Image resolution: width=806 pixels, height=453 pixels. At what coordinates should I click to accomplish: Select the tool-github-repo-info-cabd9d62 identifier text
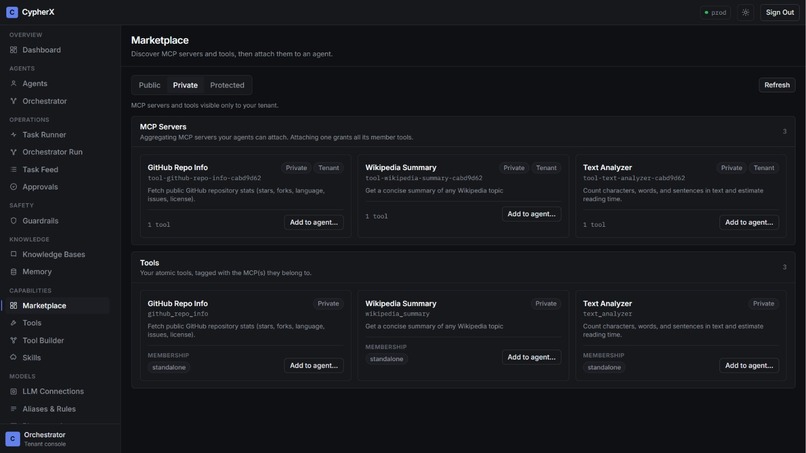pyautogui.click(x=204, y=178)
